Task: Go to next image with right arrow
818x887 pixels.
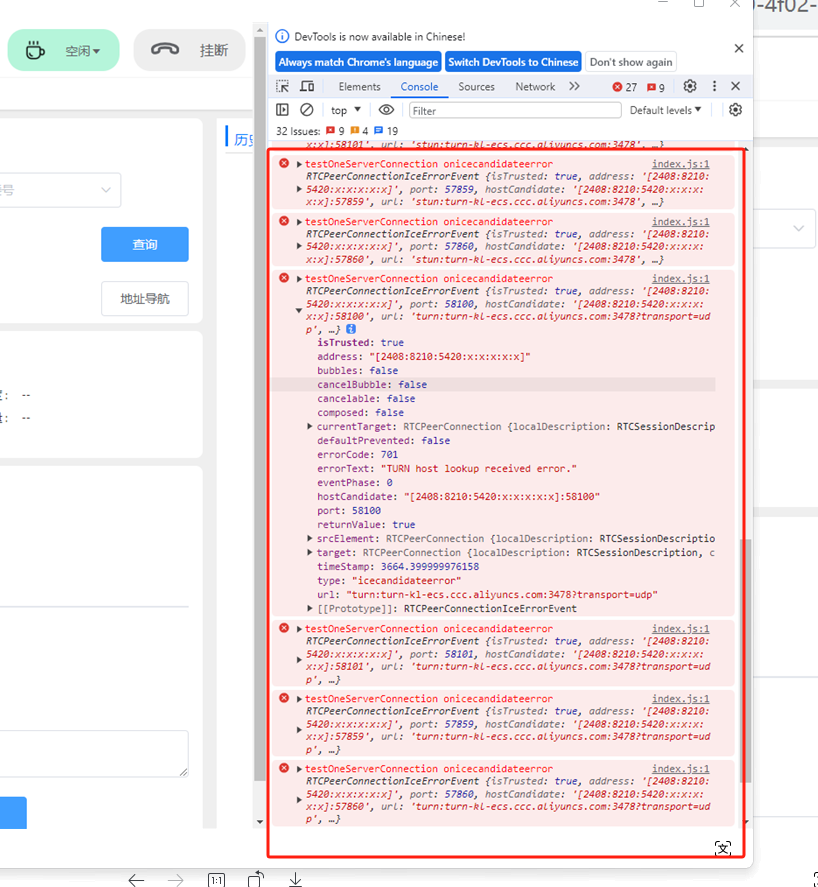Action: coord(175,880)
